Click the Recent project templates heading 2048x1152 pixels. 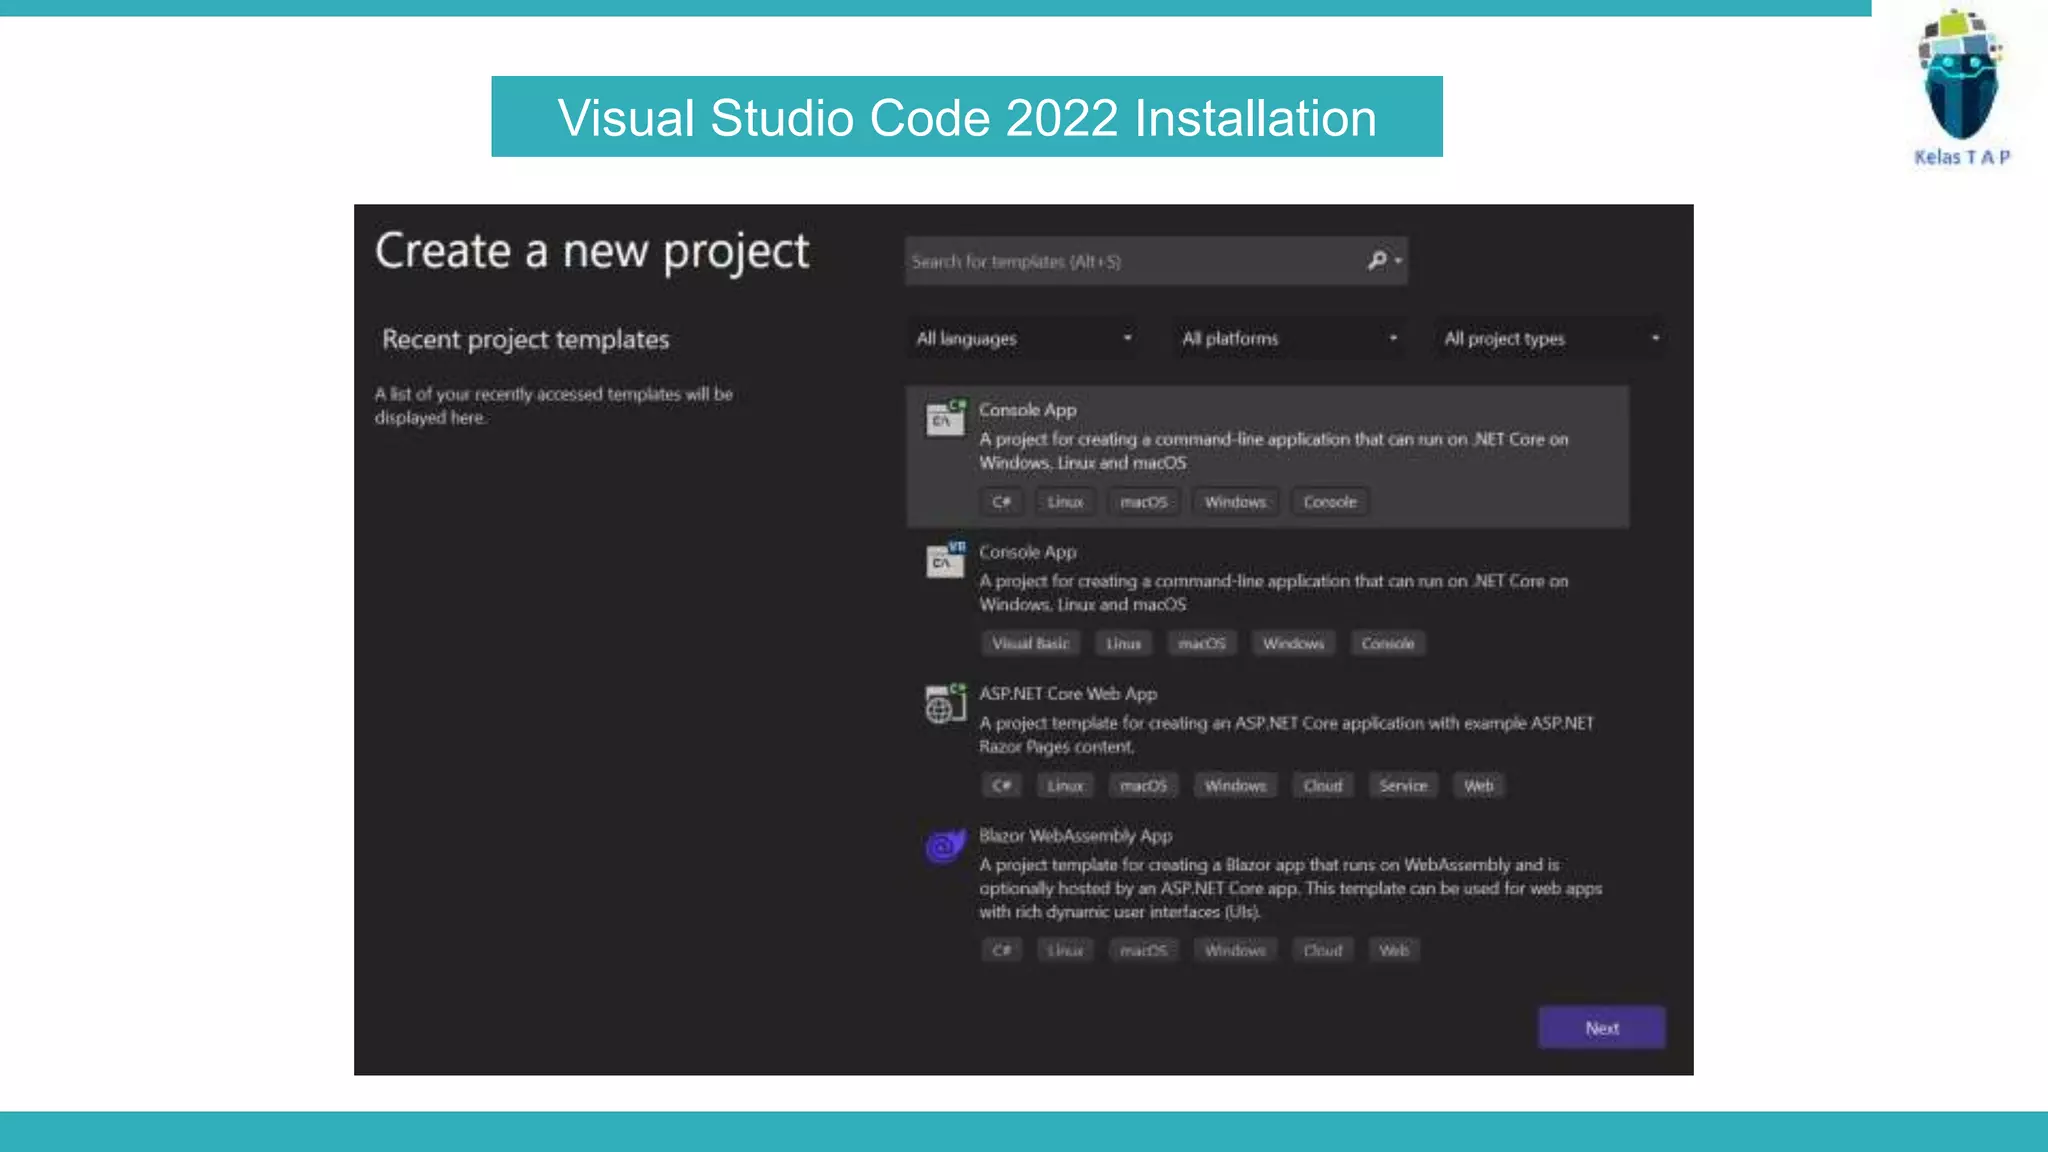(x=525, y=340)
